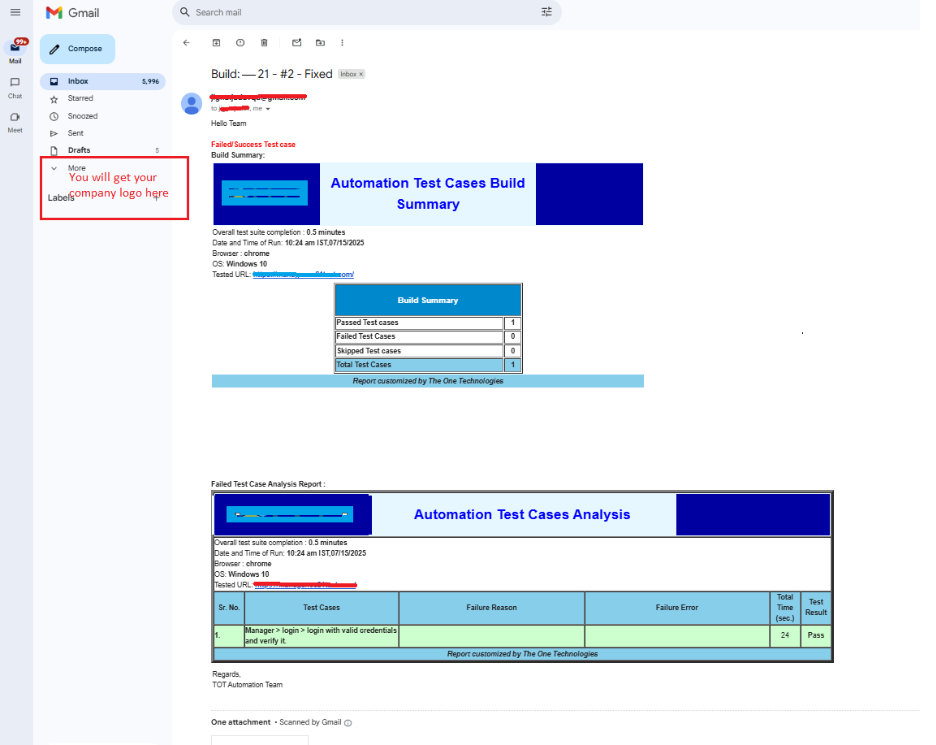Image resolution: width=936 pixels, height=745 pixels.
Task: Open the Tested URL link in Build Summary
Action: pos(303,275)
